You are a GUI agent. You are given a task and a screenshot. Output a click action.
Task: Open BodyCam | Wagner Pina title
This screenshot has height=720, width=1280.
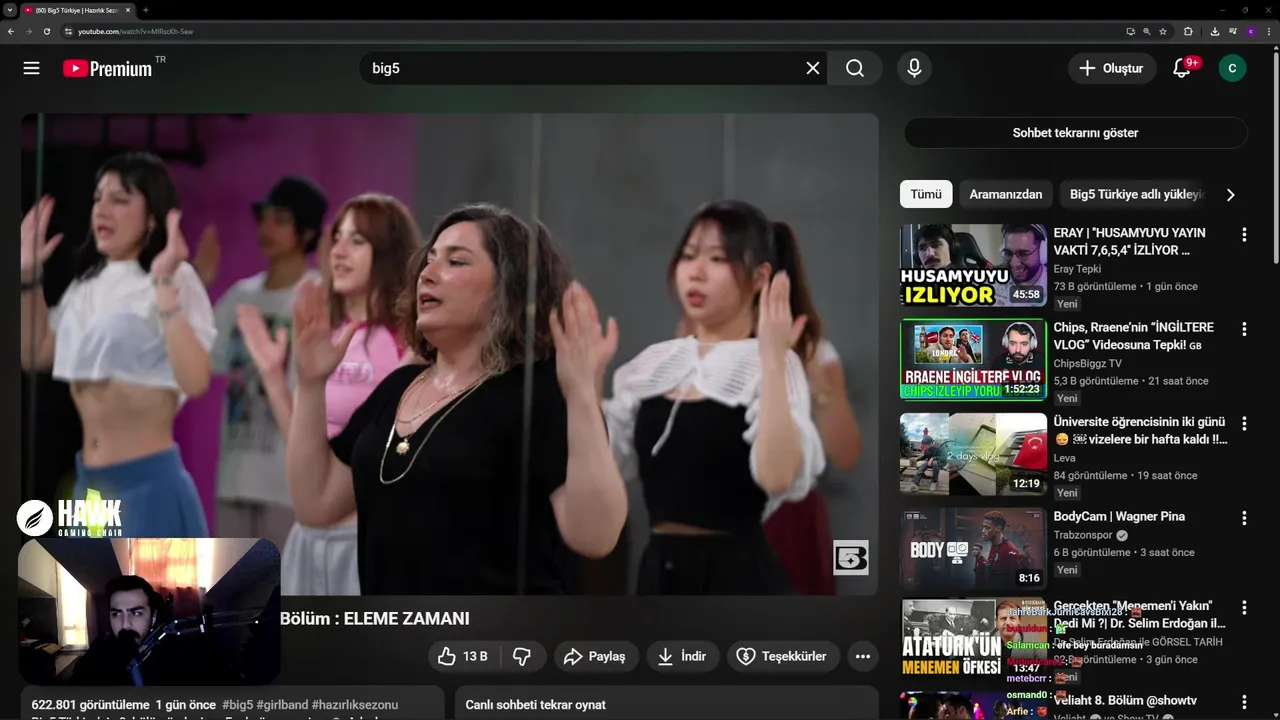click(x=1119, y=516)
